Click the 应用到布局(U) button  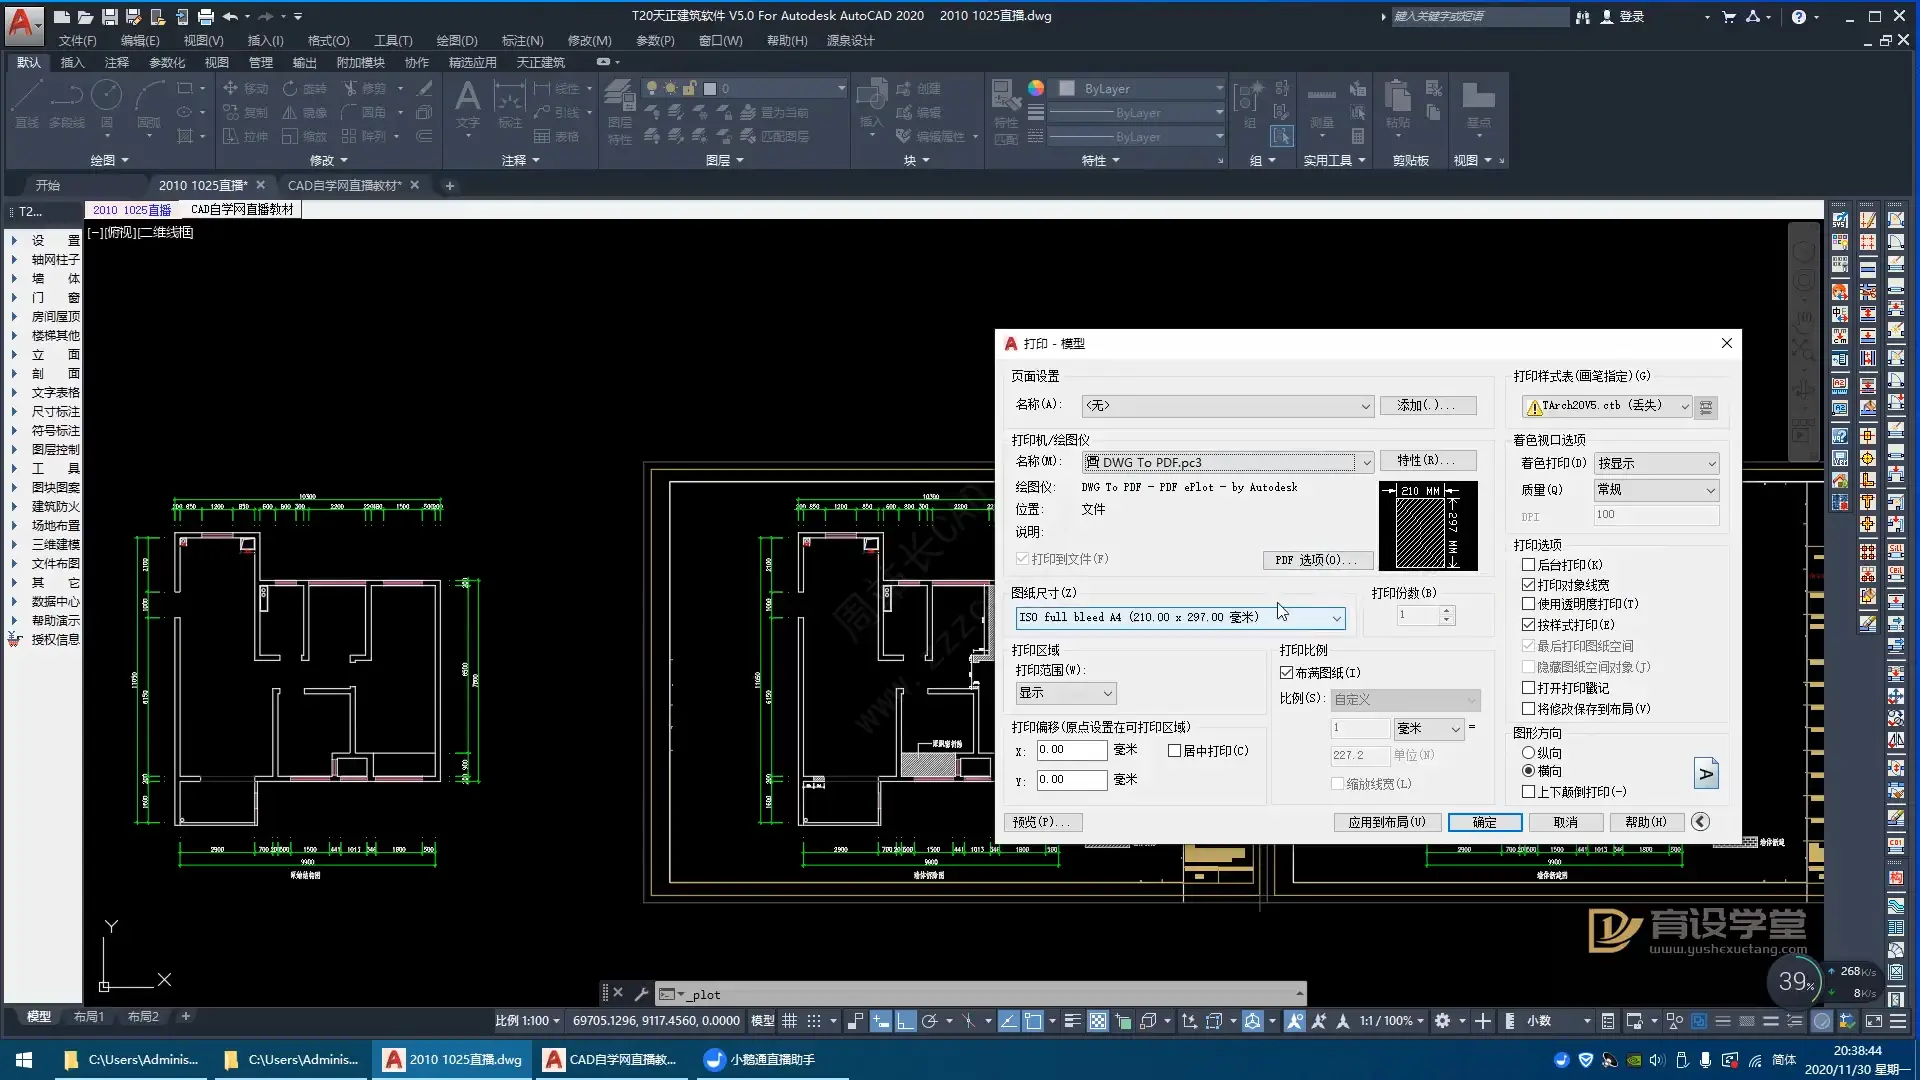coord(1386,822)
